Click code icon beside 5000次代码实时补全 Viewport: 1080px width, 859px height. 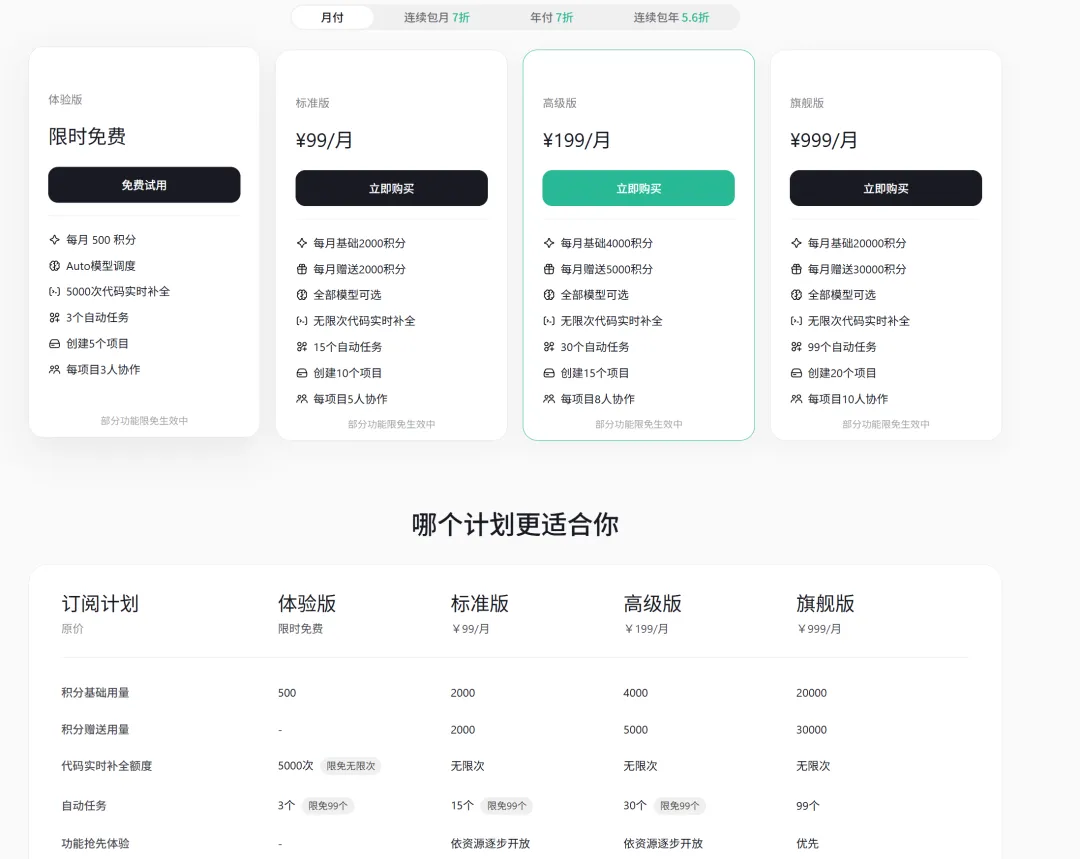tap(54, 291)
